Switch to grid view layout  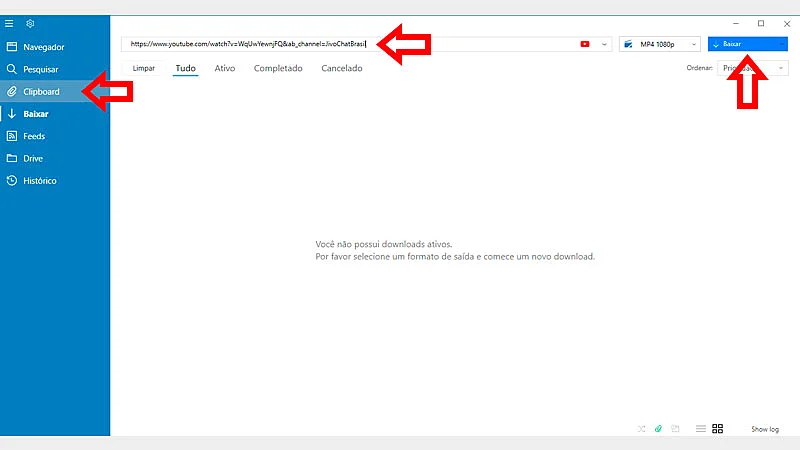point(717,429)
